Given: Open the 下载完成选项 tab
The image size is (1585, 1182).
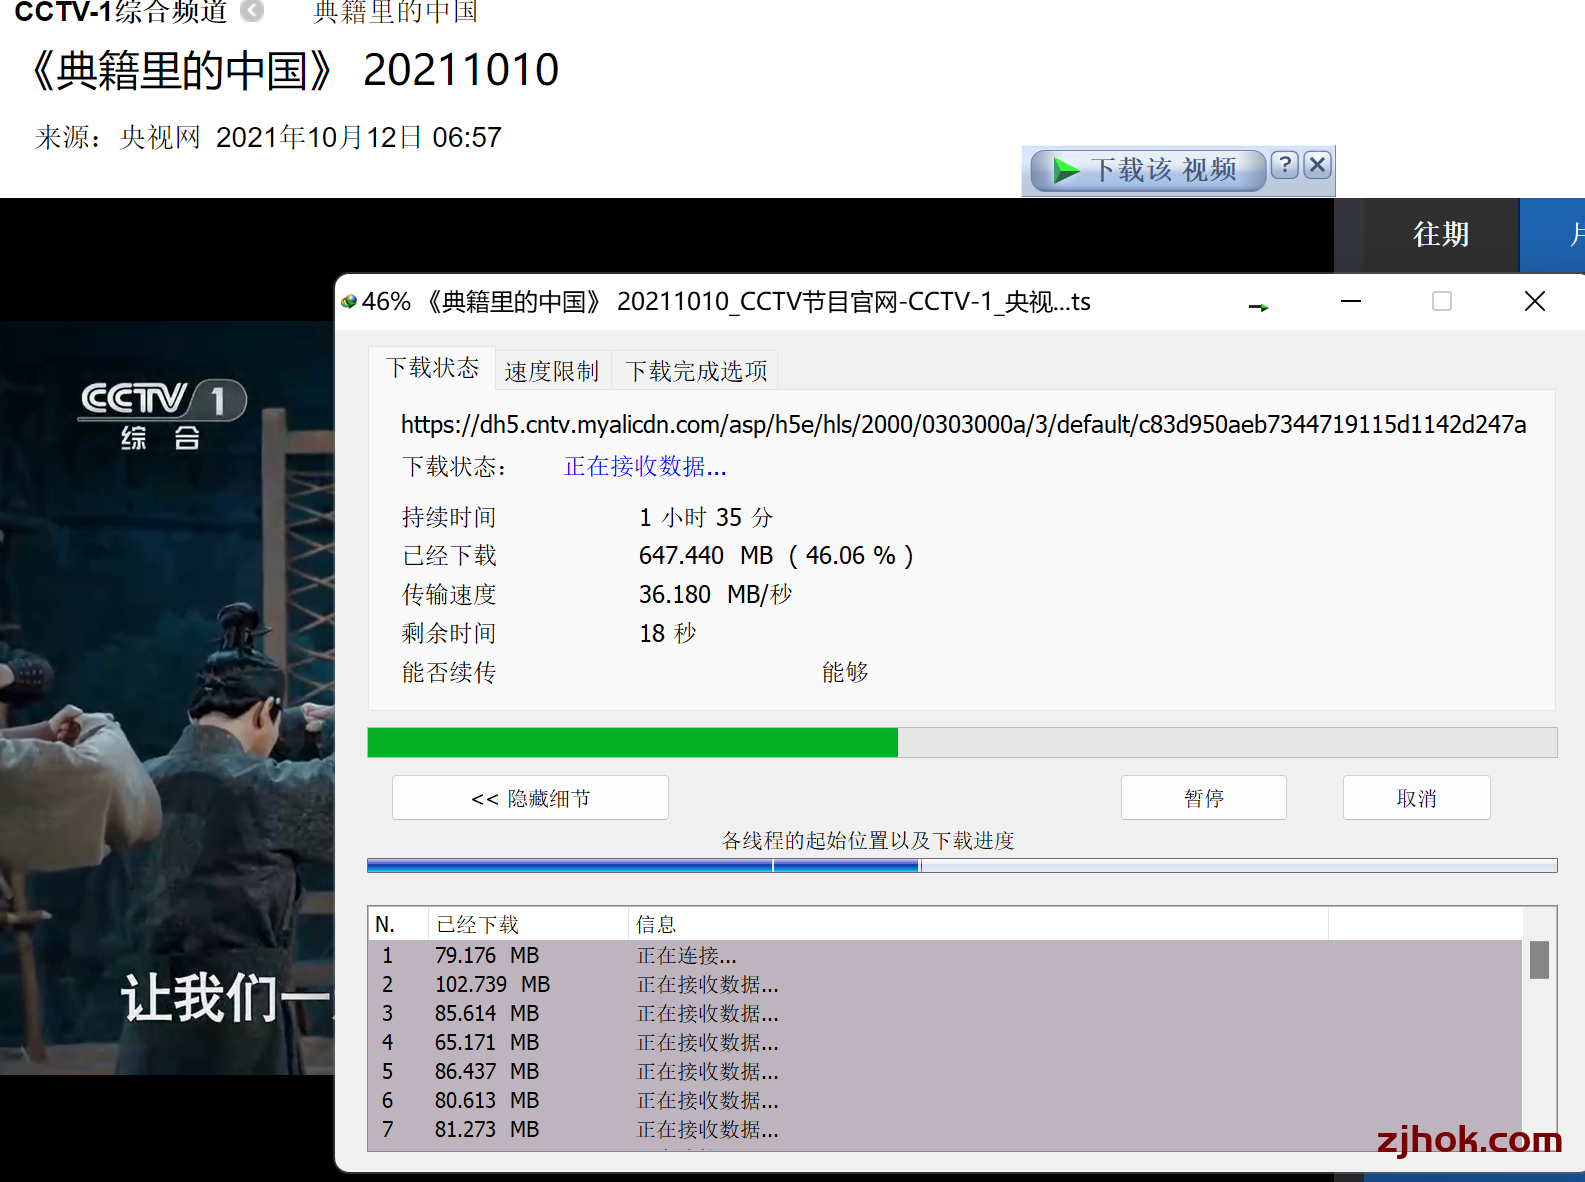Looking at the screenshot, I should [x=696, y=372].
